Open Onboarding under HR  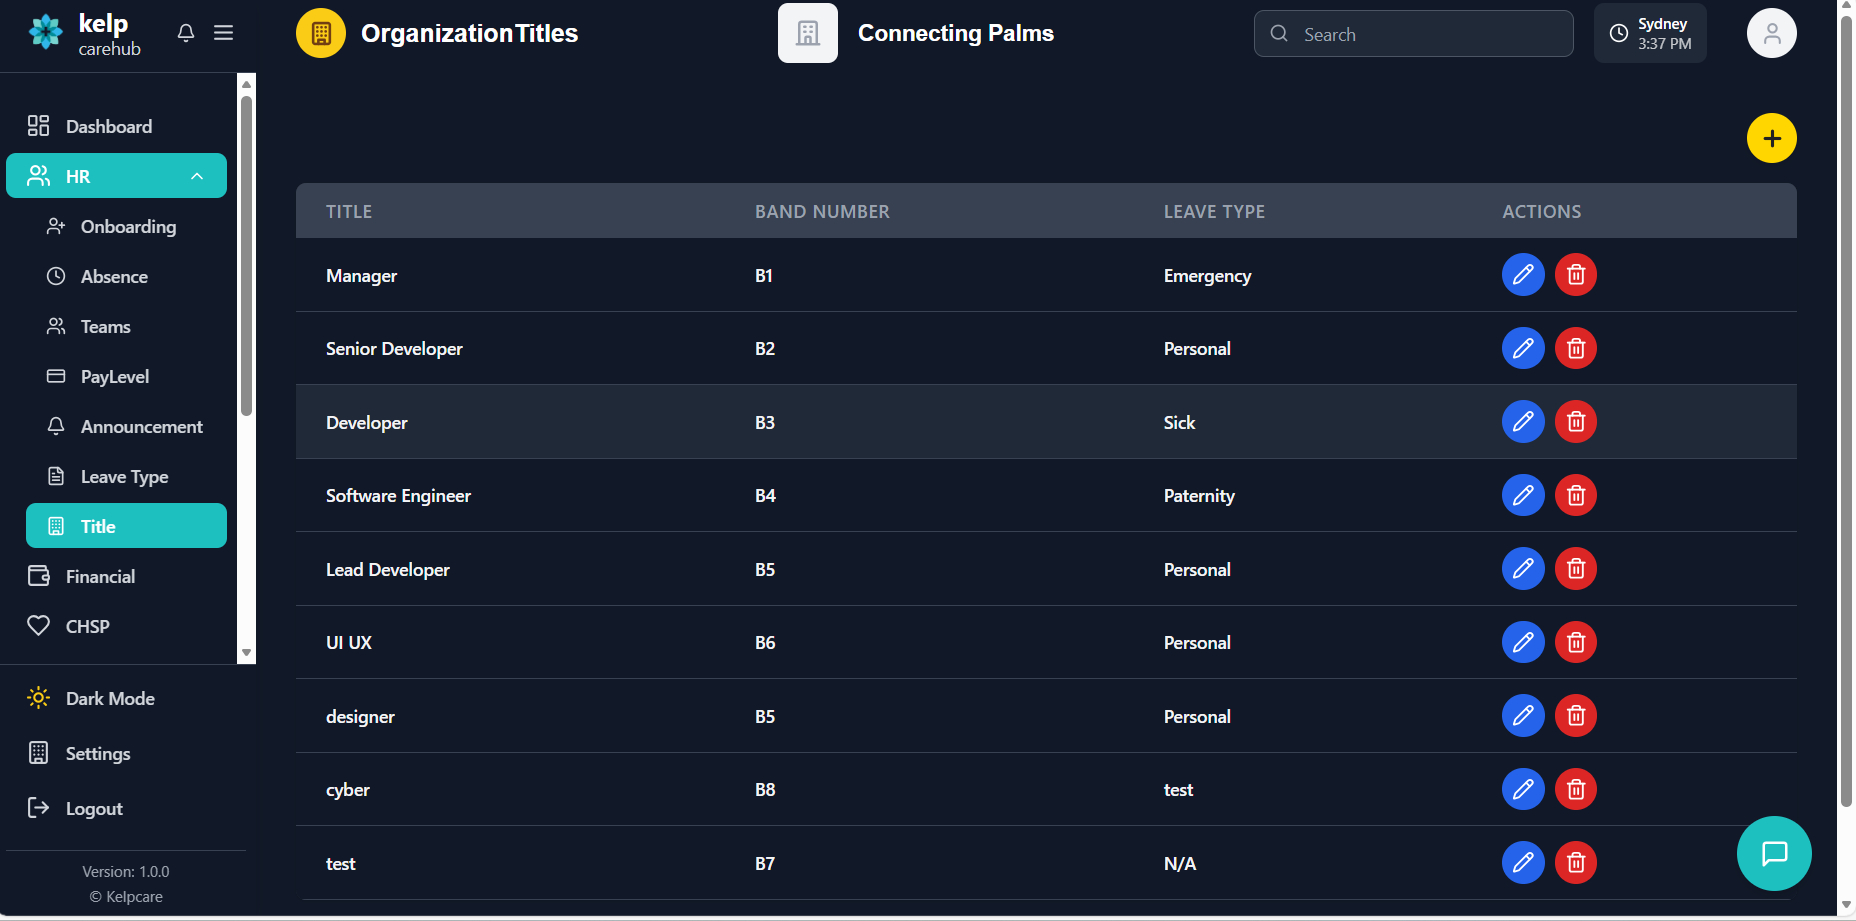(128, 227)
